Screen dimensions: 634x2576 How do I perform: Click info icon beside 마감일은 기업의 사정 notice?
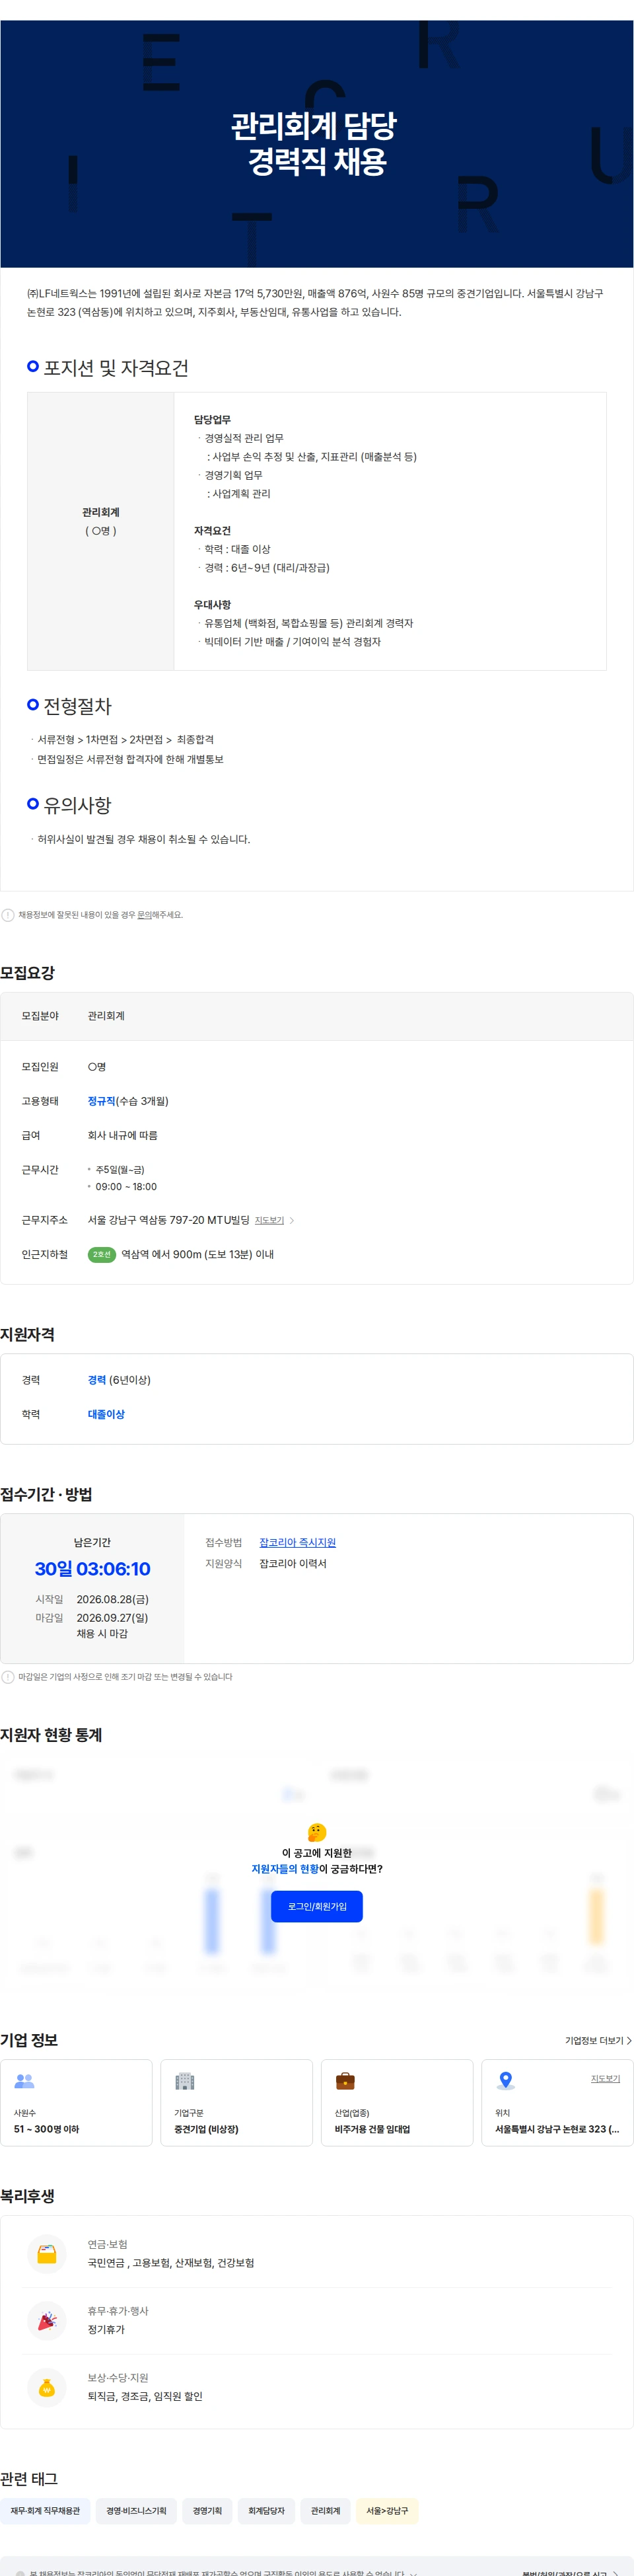point(8,1677)
